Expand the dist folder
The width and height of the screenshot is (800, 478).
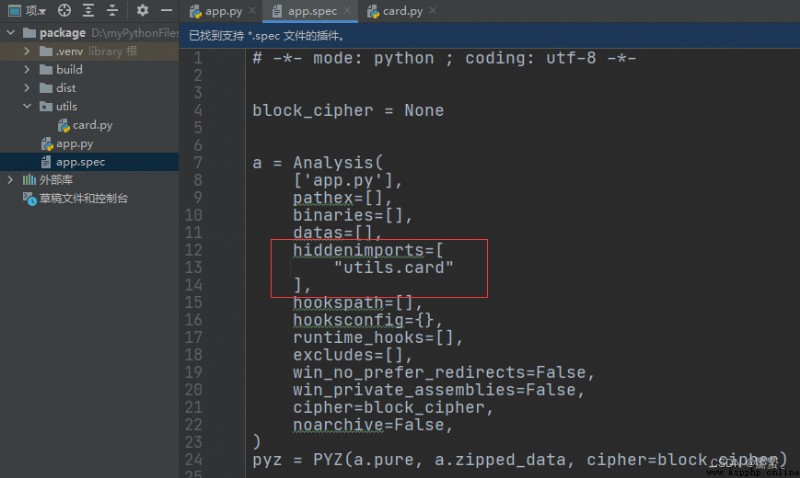[x=27, y=88]
